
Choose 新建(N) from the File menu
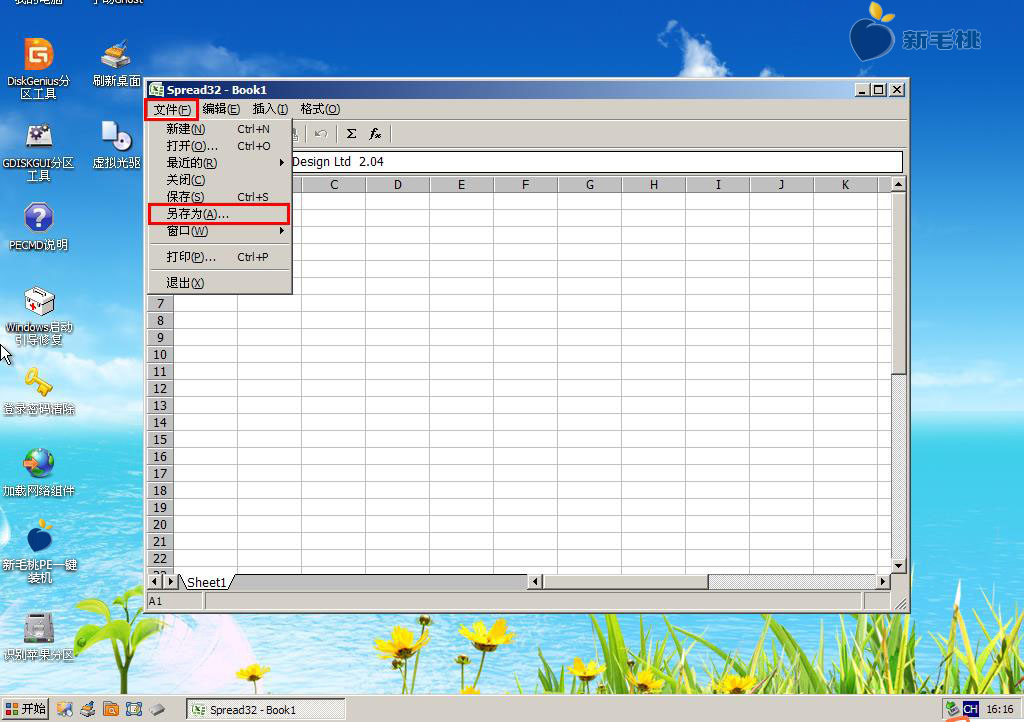pos(219,129)
